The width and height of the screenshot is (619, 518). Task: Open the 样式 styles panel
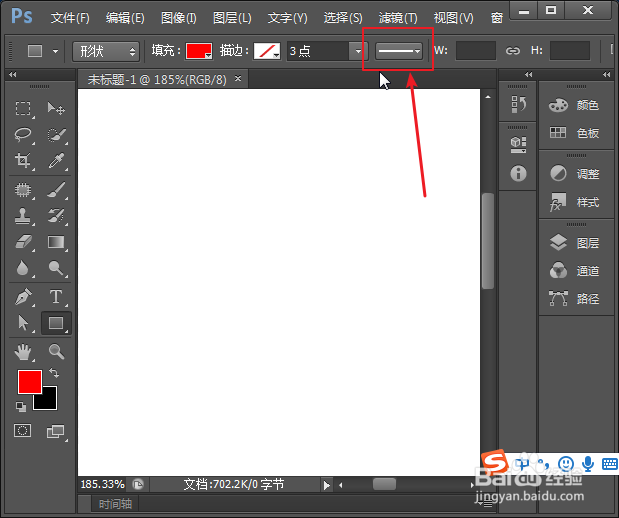[575, 203]
